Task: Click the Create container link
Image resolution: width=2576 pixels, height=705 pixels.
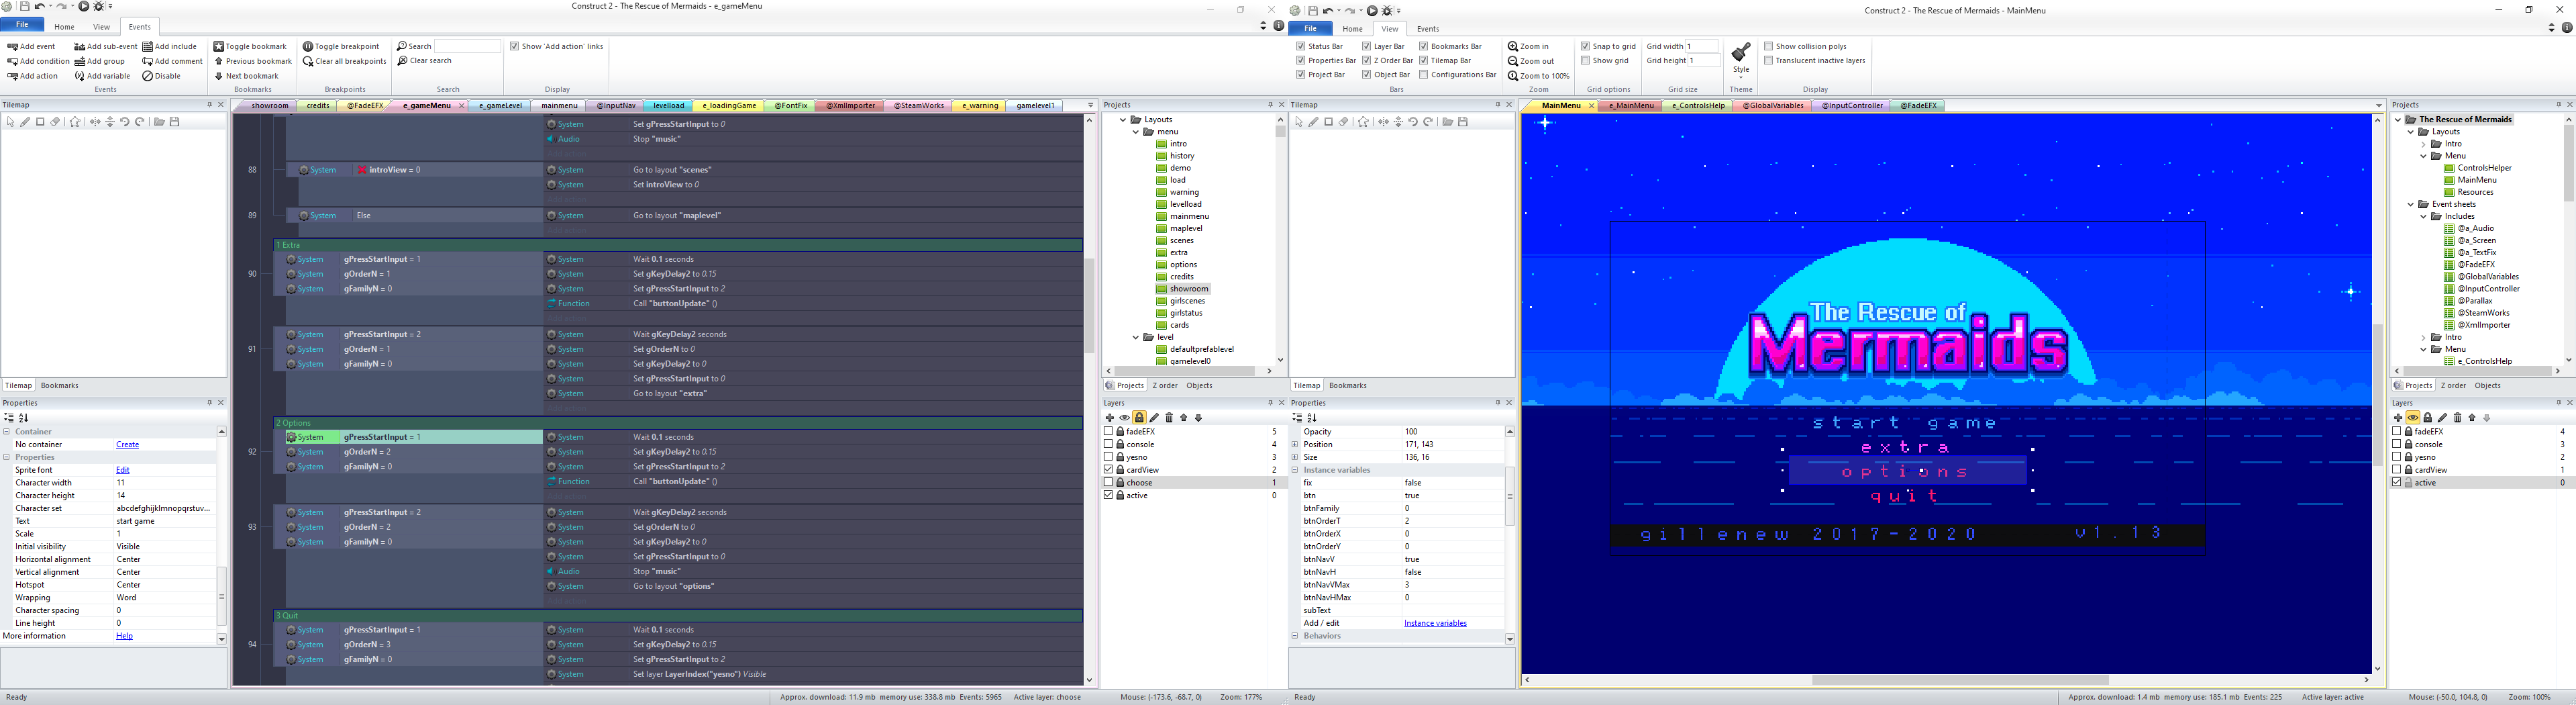Action: pos(127,445)
